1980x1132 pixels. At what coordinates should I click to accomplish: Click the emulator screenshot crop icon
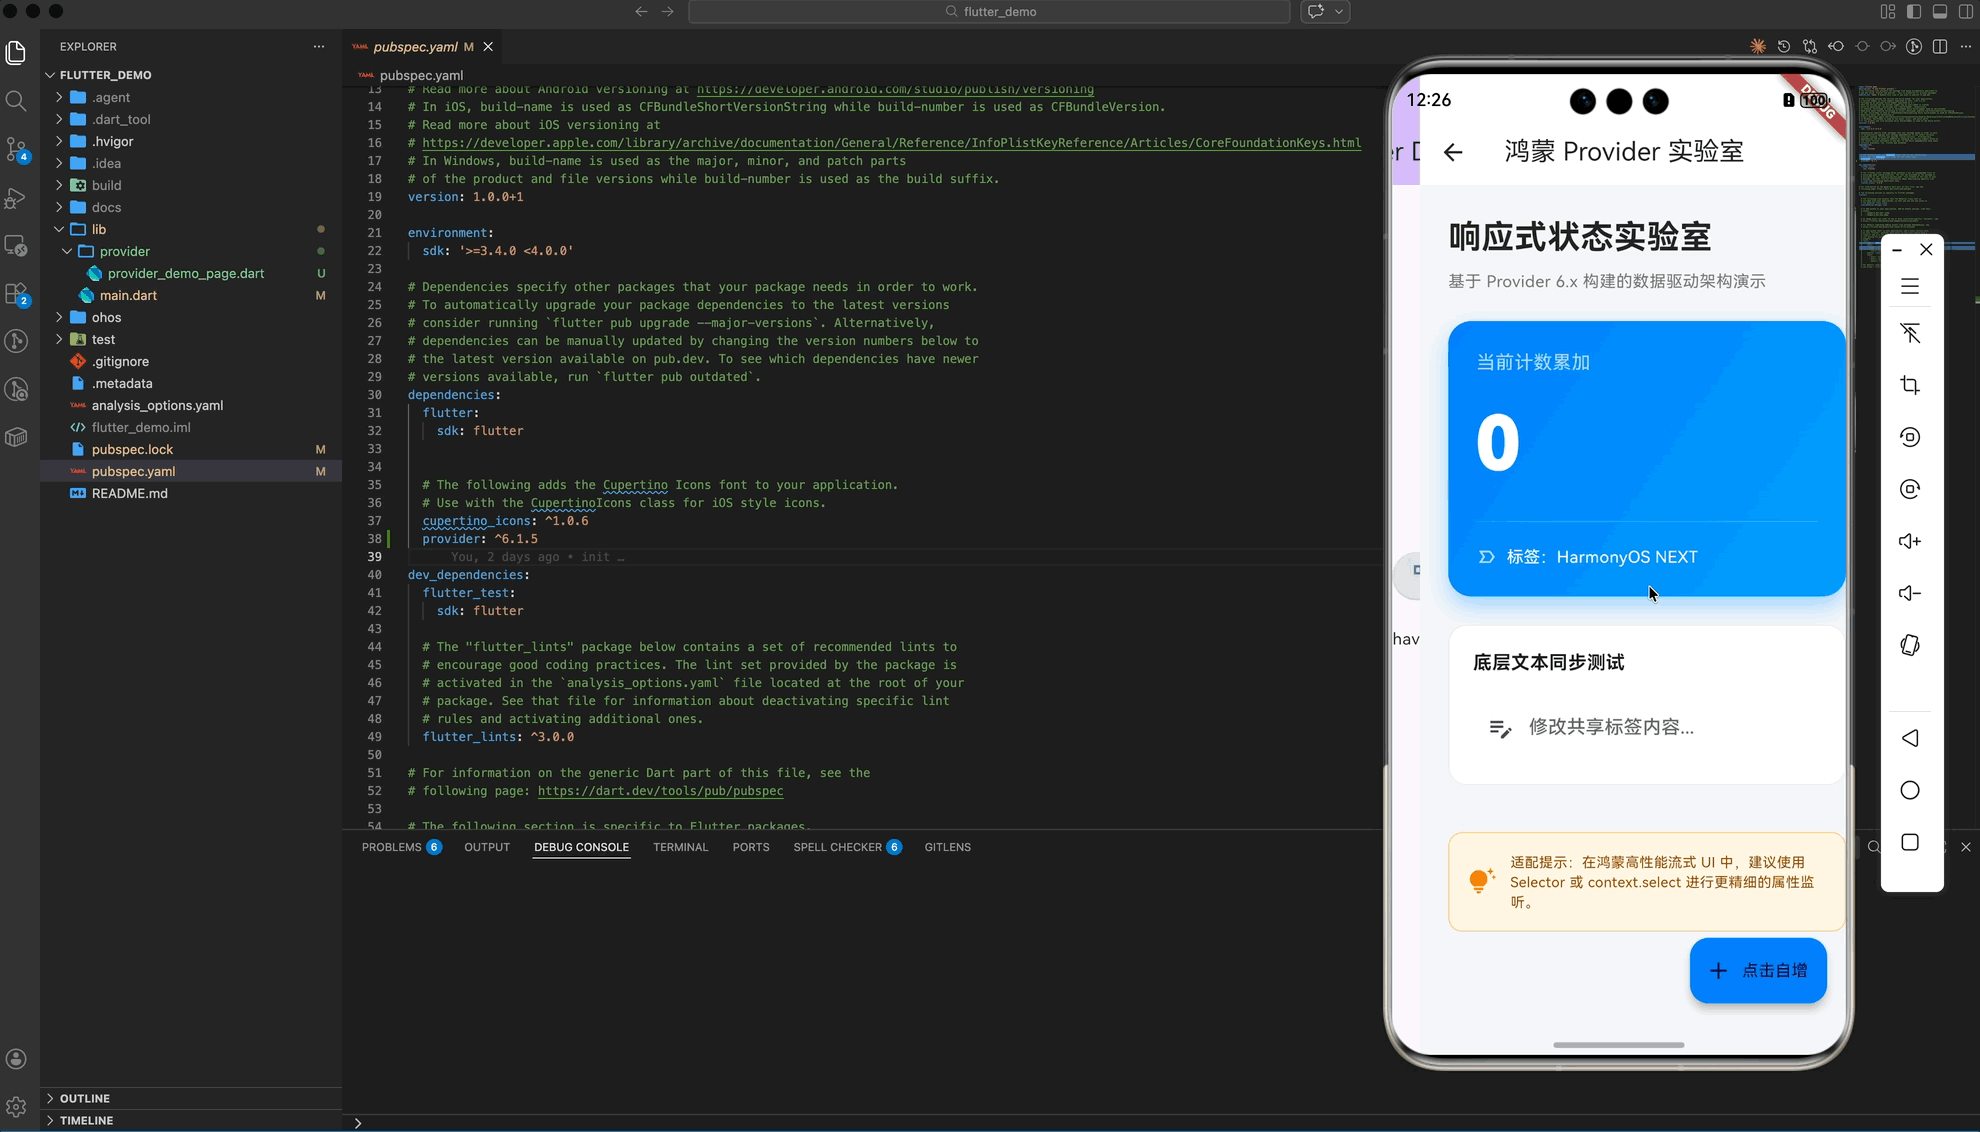[x=1909, y=385]
